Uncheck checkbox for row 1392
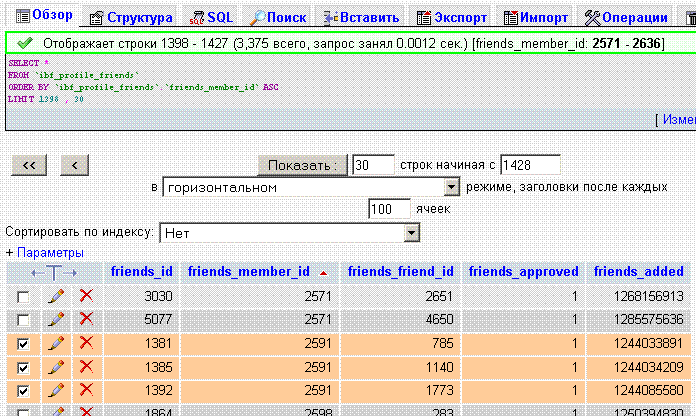This screenshot has height=416, width=696. pyautogui.click(x=23, y=391)
